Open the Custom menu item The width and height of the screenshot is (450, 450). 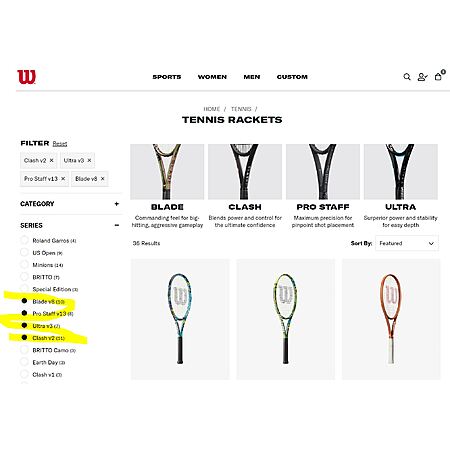tap(292, 77)
